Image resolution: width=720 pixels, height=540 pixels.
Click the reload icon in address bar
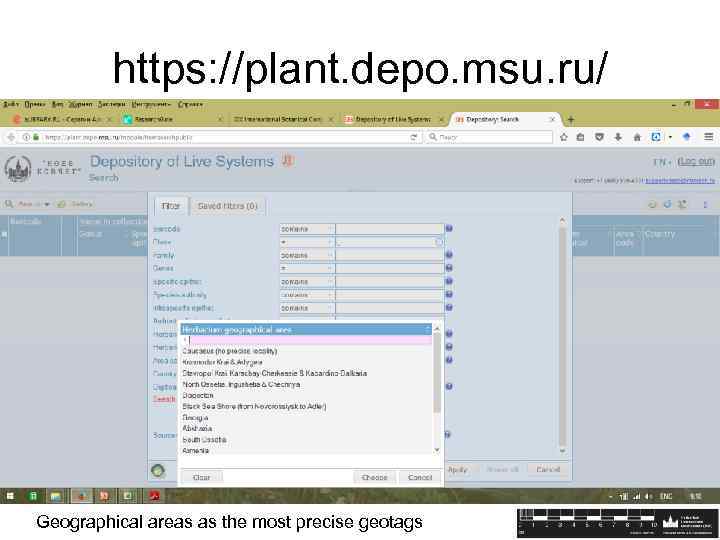(414, 137)
